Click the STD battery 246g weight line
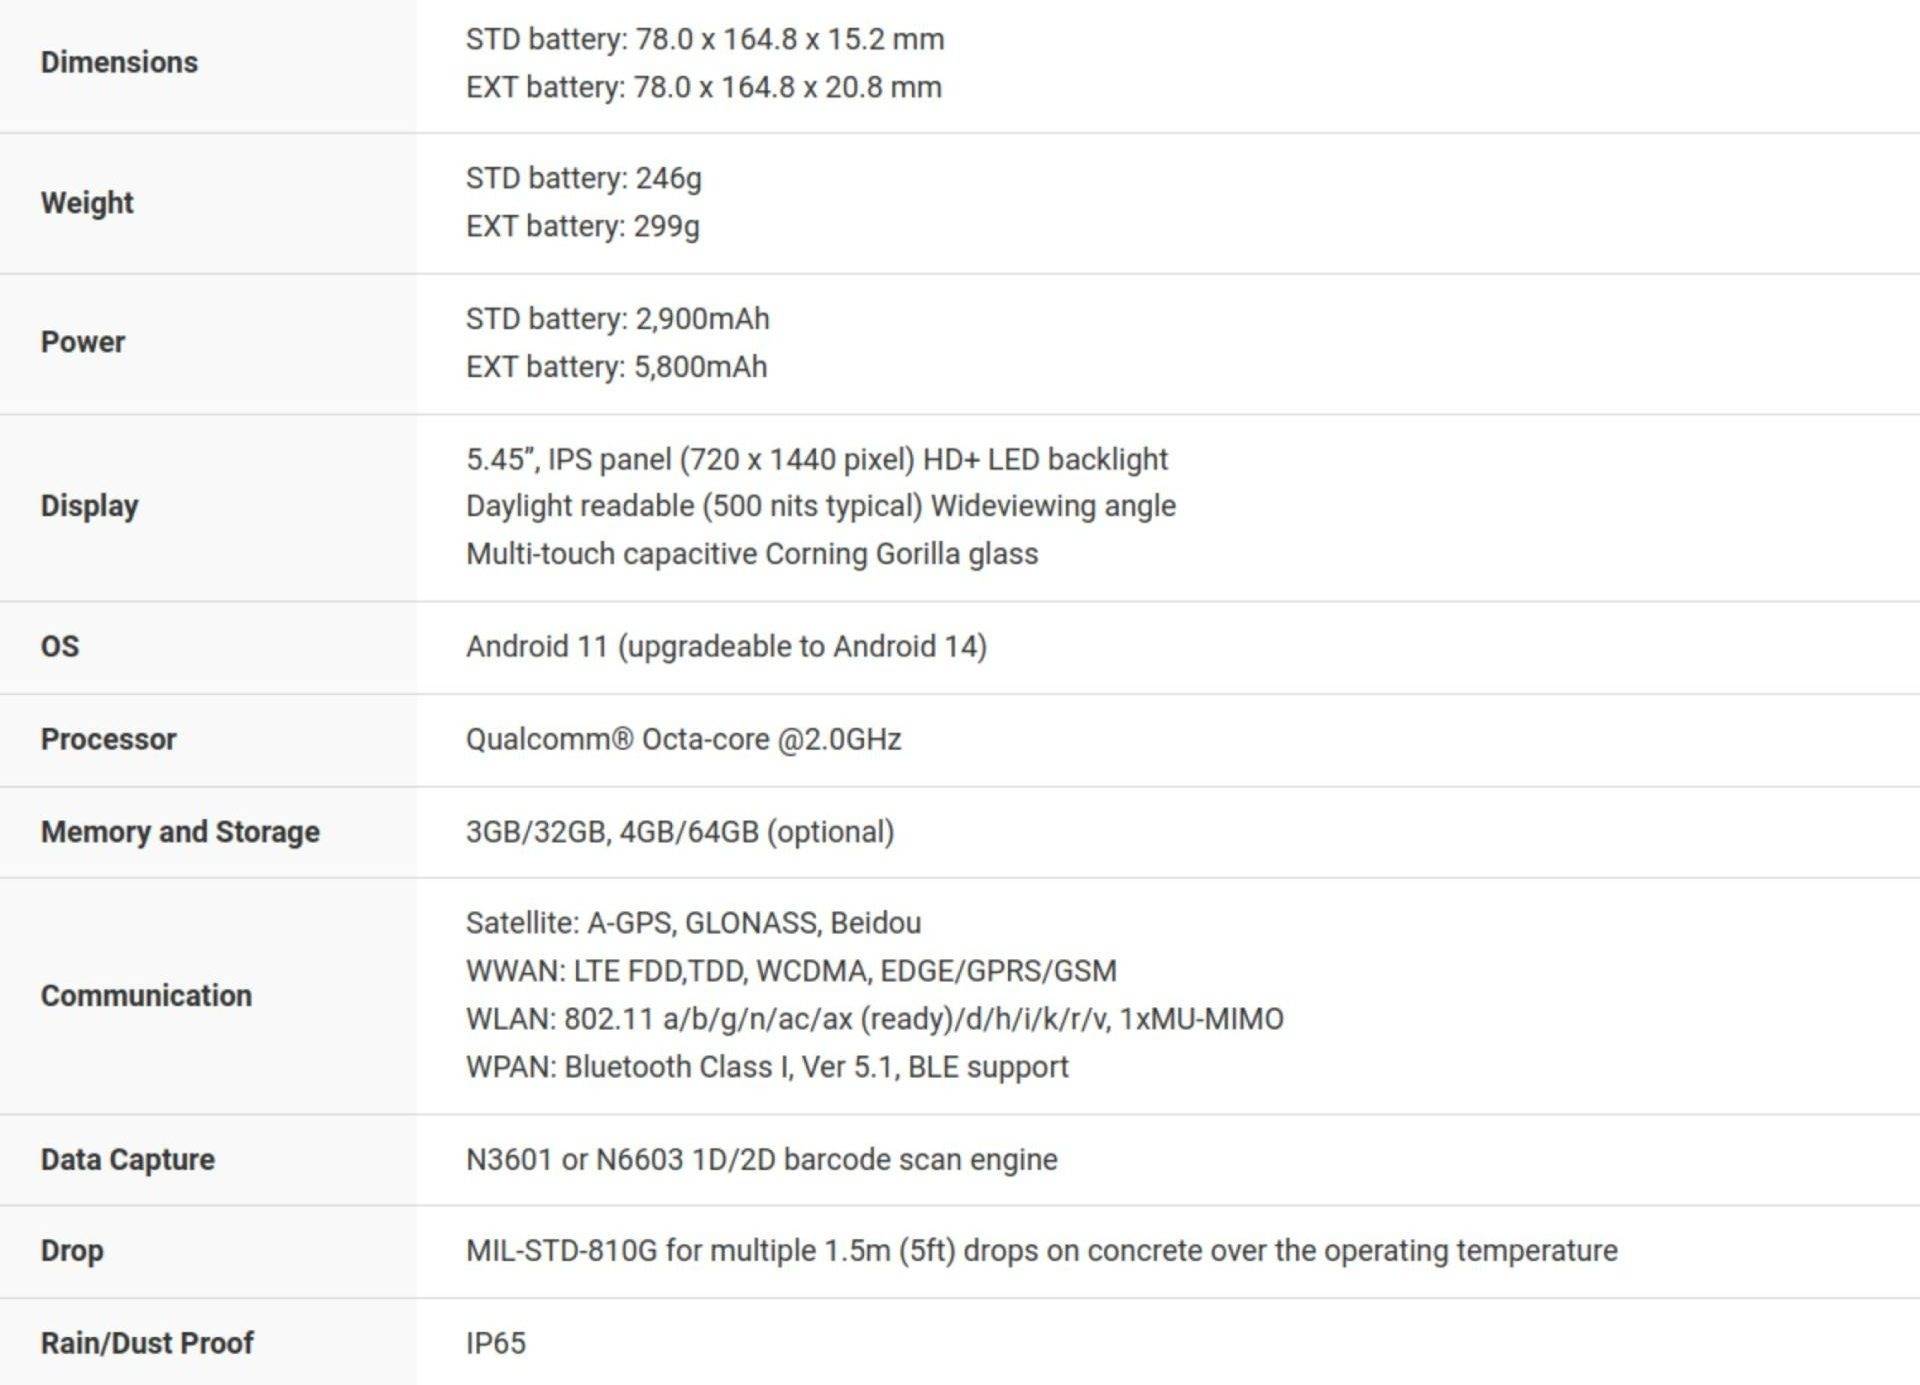Screen dimensions: 1920x1385 coord(584,178)
